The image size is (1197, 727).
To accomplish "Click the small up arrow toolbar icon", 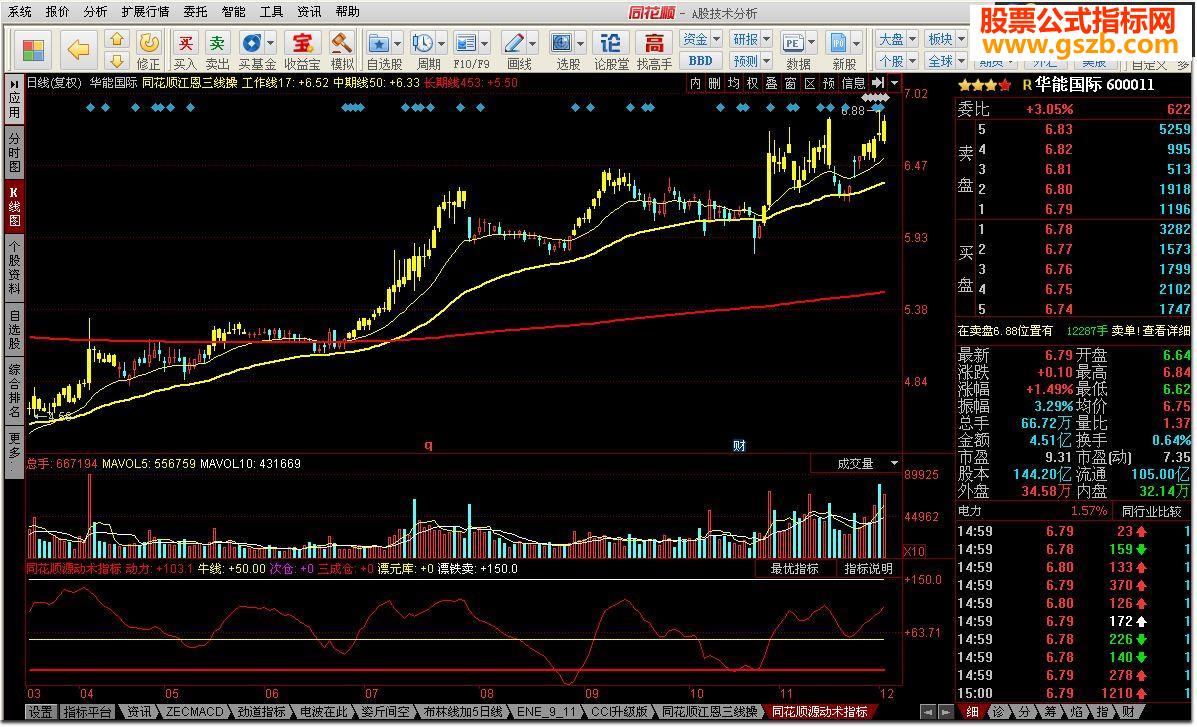I will pyautogui.click(x=116, y=38).
